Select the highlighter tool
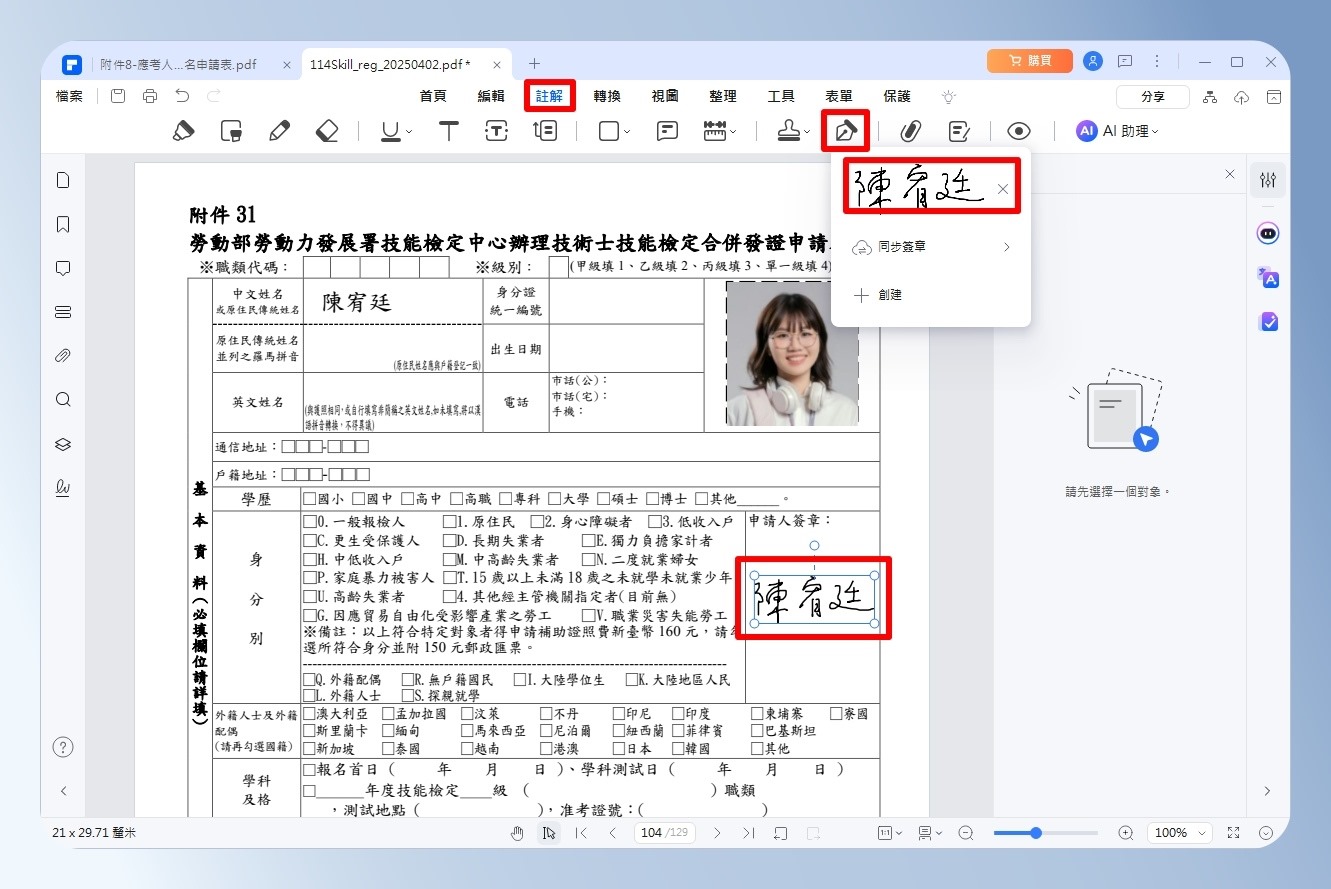 (183, 131)
